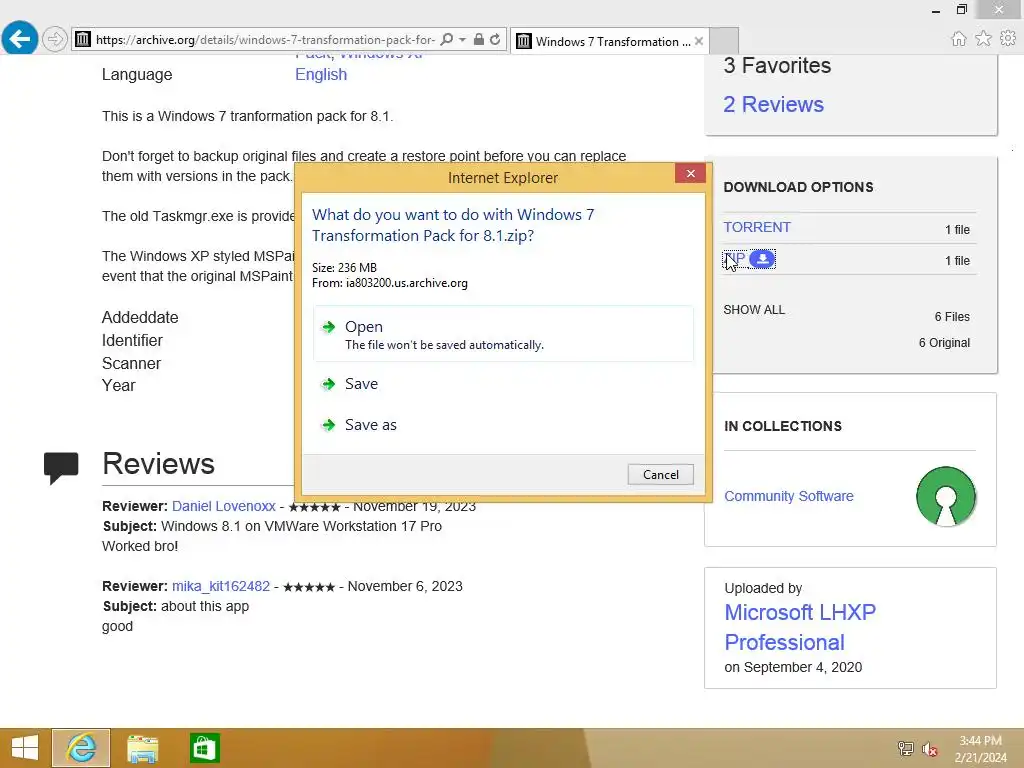Click the network tray icon
The width and height of the screenshot is (1024, 768).
tap(906, 748)
